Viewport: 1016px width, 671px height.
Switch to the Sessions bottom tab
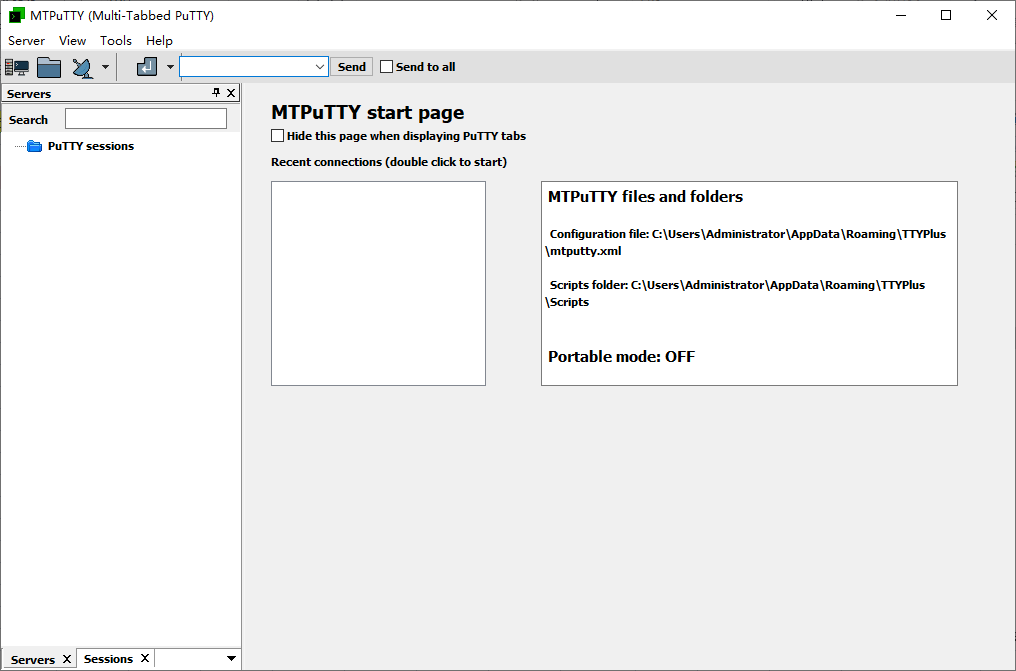pyautogui.click(x=108, y=659)
